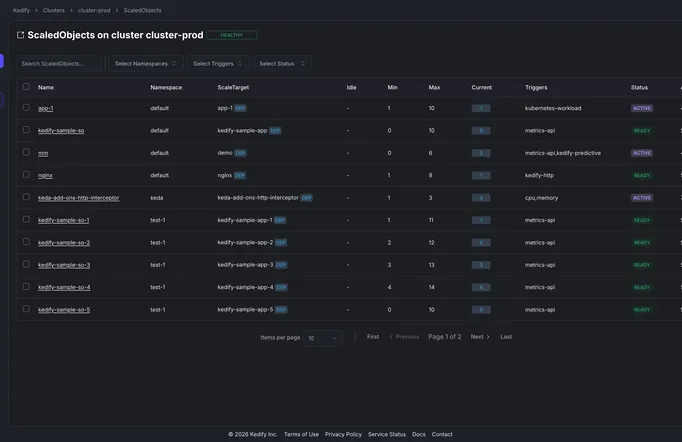Check the mm row checkbox
This screenshot has height=442, width=682.
[26, 152]
